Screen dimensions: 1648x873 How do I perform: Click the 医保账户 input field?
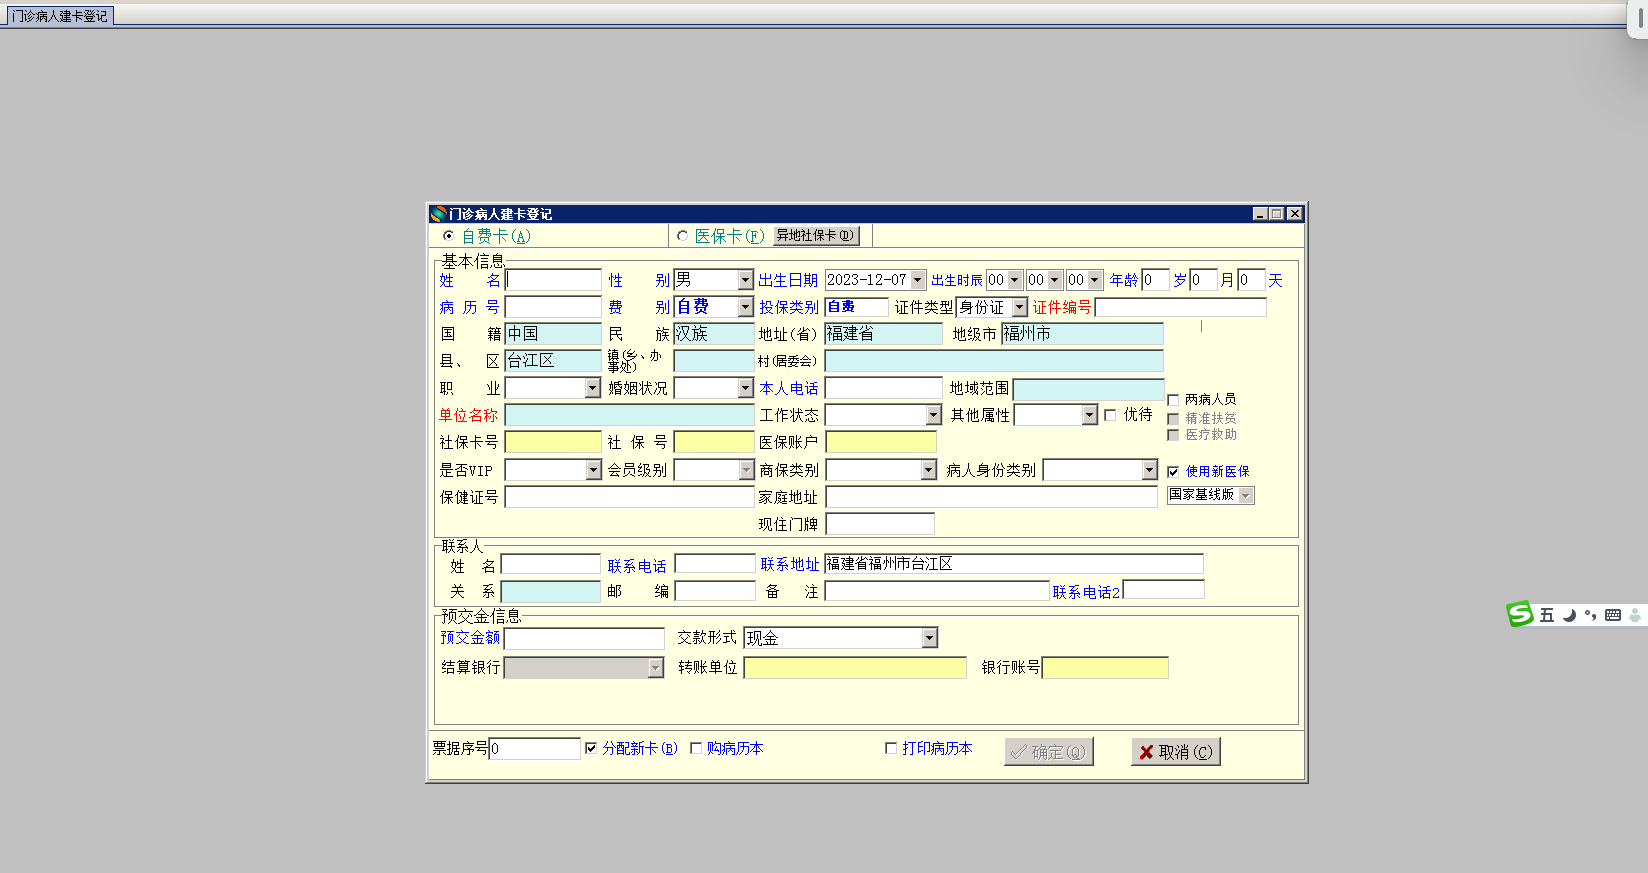click(x=881, y=442)
